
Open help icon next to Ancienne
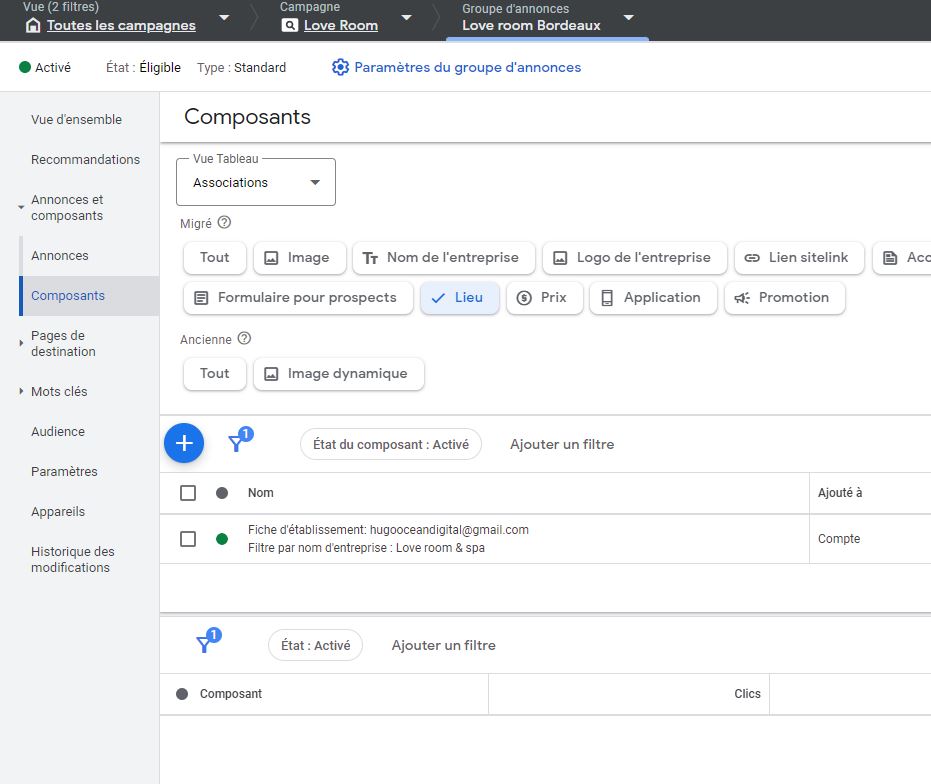point(244,339)
